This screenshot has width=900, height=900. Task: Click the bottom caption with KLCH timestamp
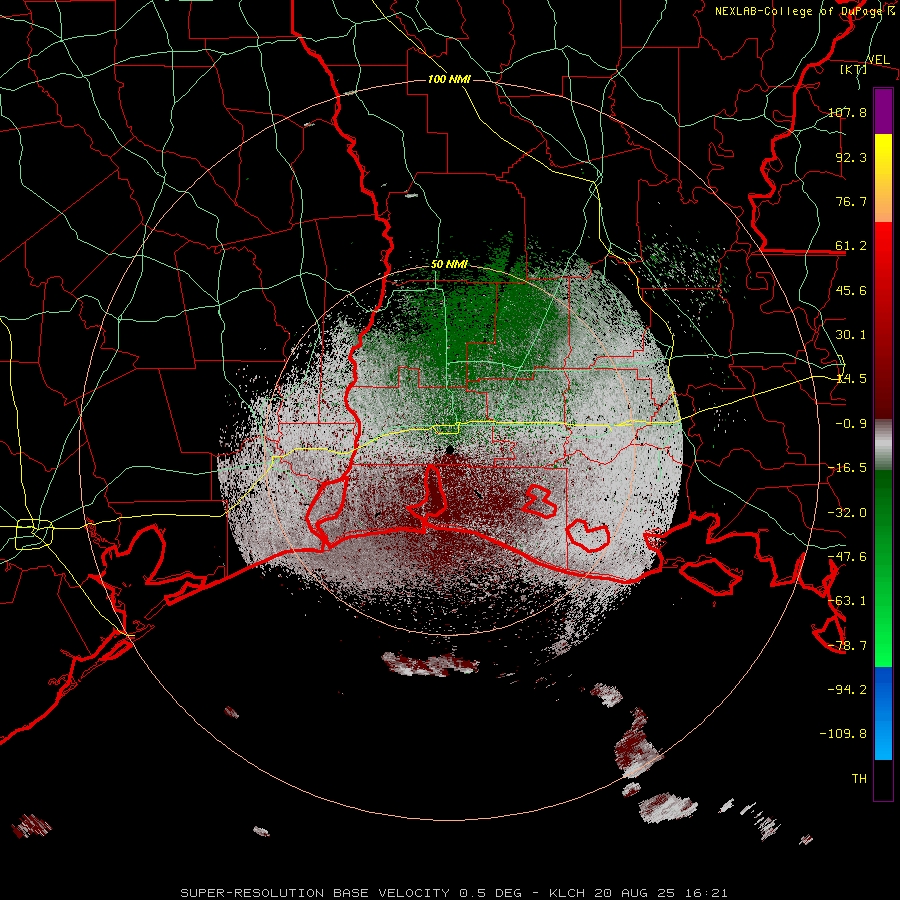(454, 893)
